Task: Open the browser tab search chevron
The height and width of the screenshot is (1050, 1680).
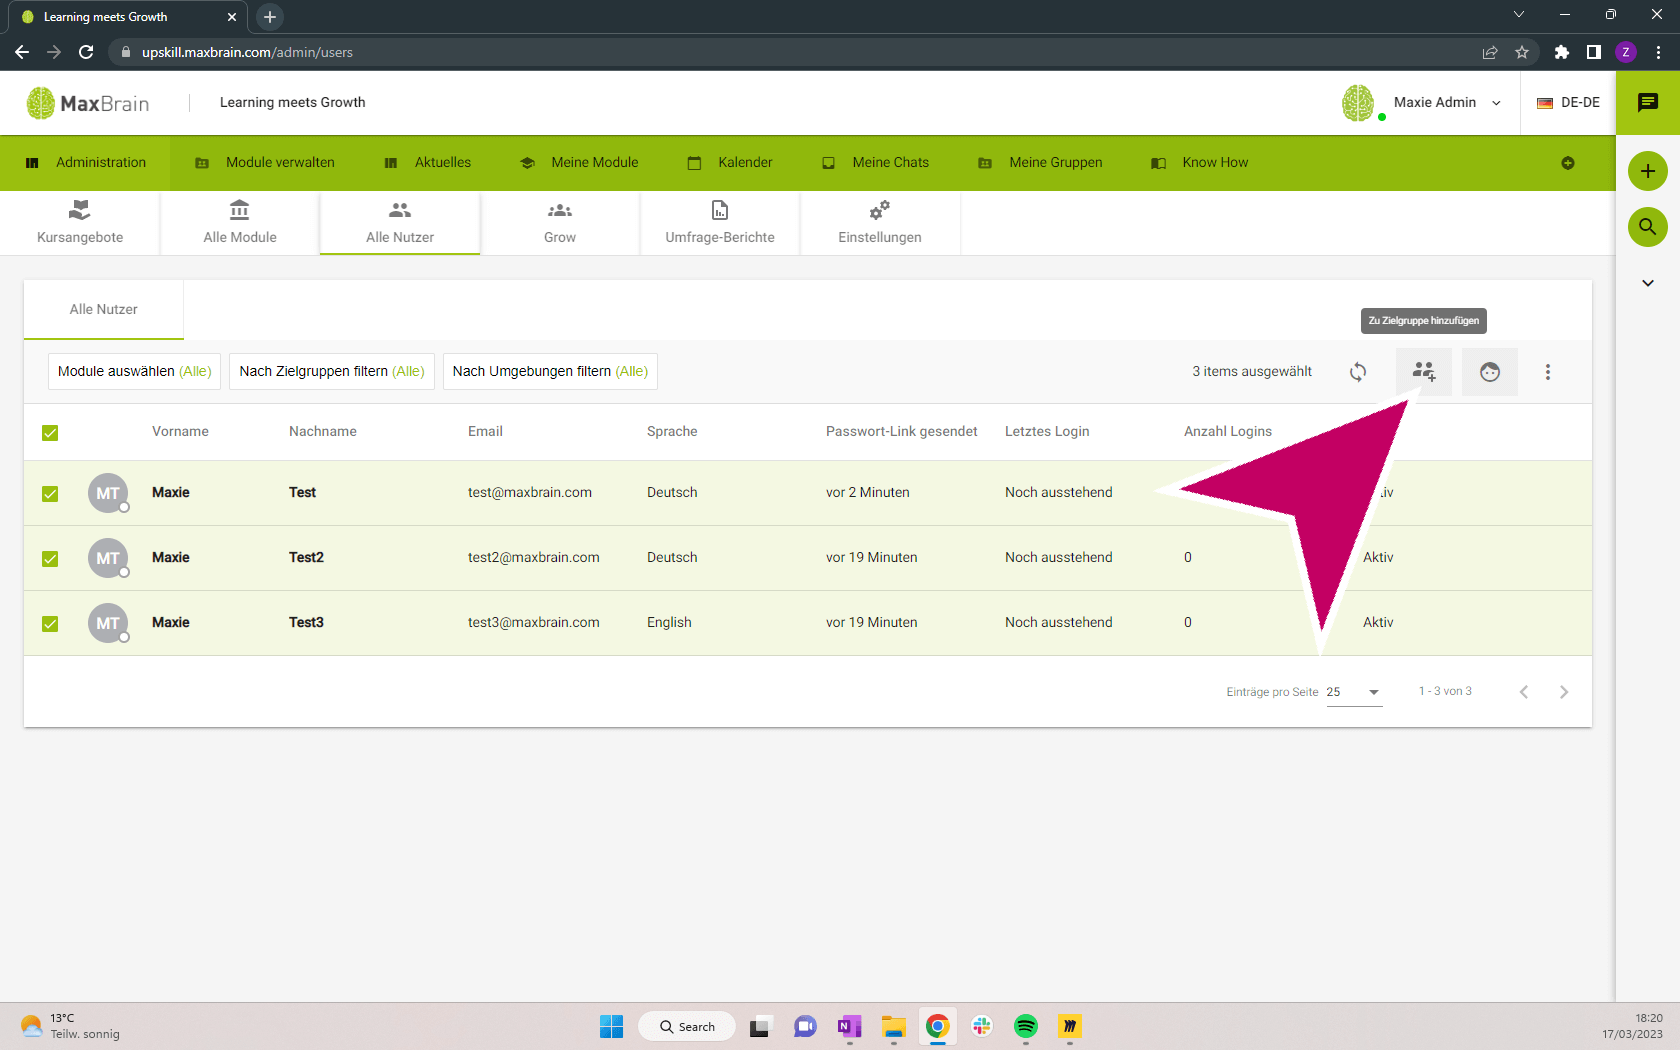Action: [1519, 15]
